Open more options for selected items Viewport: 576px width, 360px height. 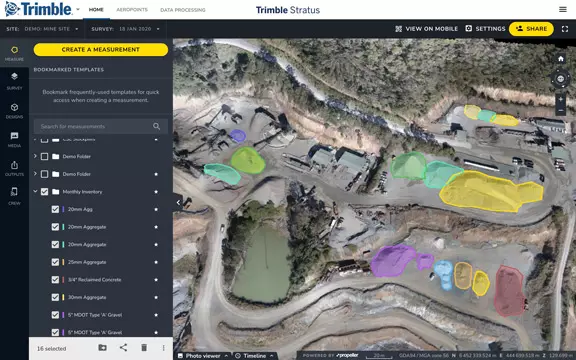point(163,348)
